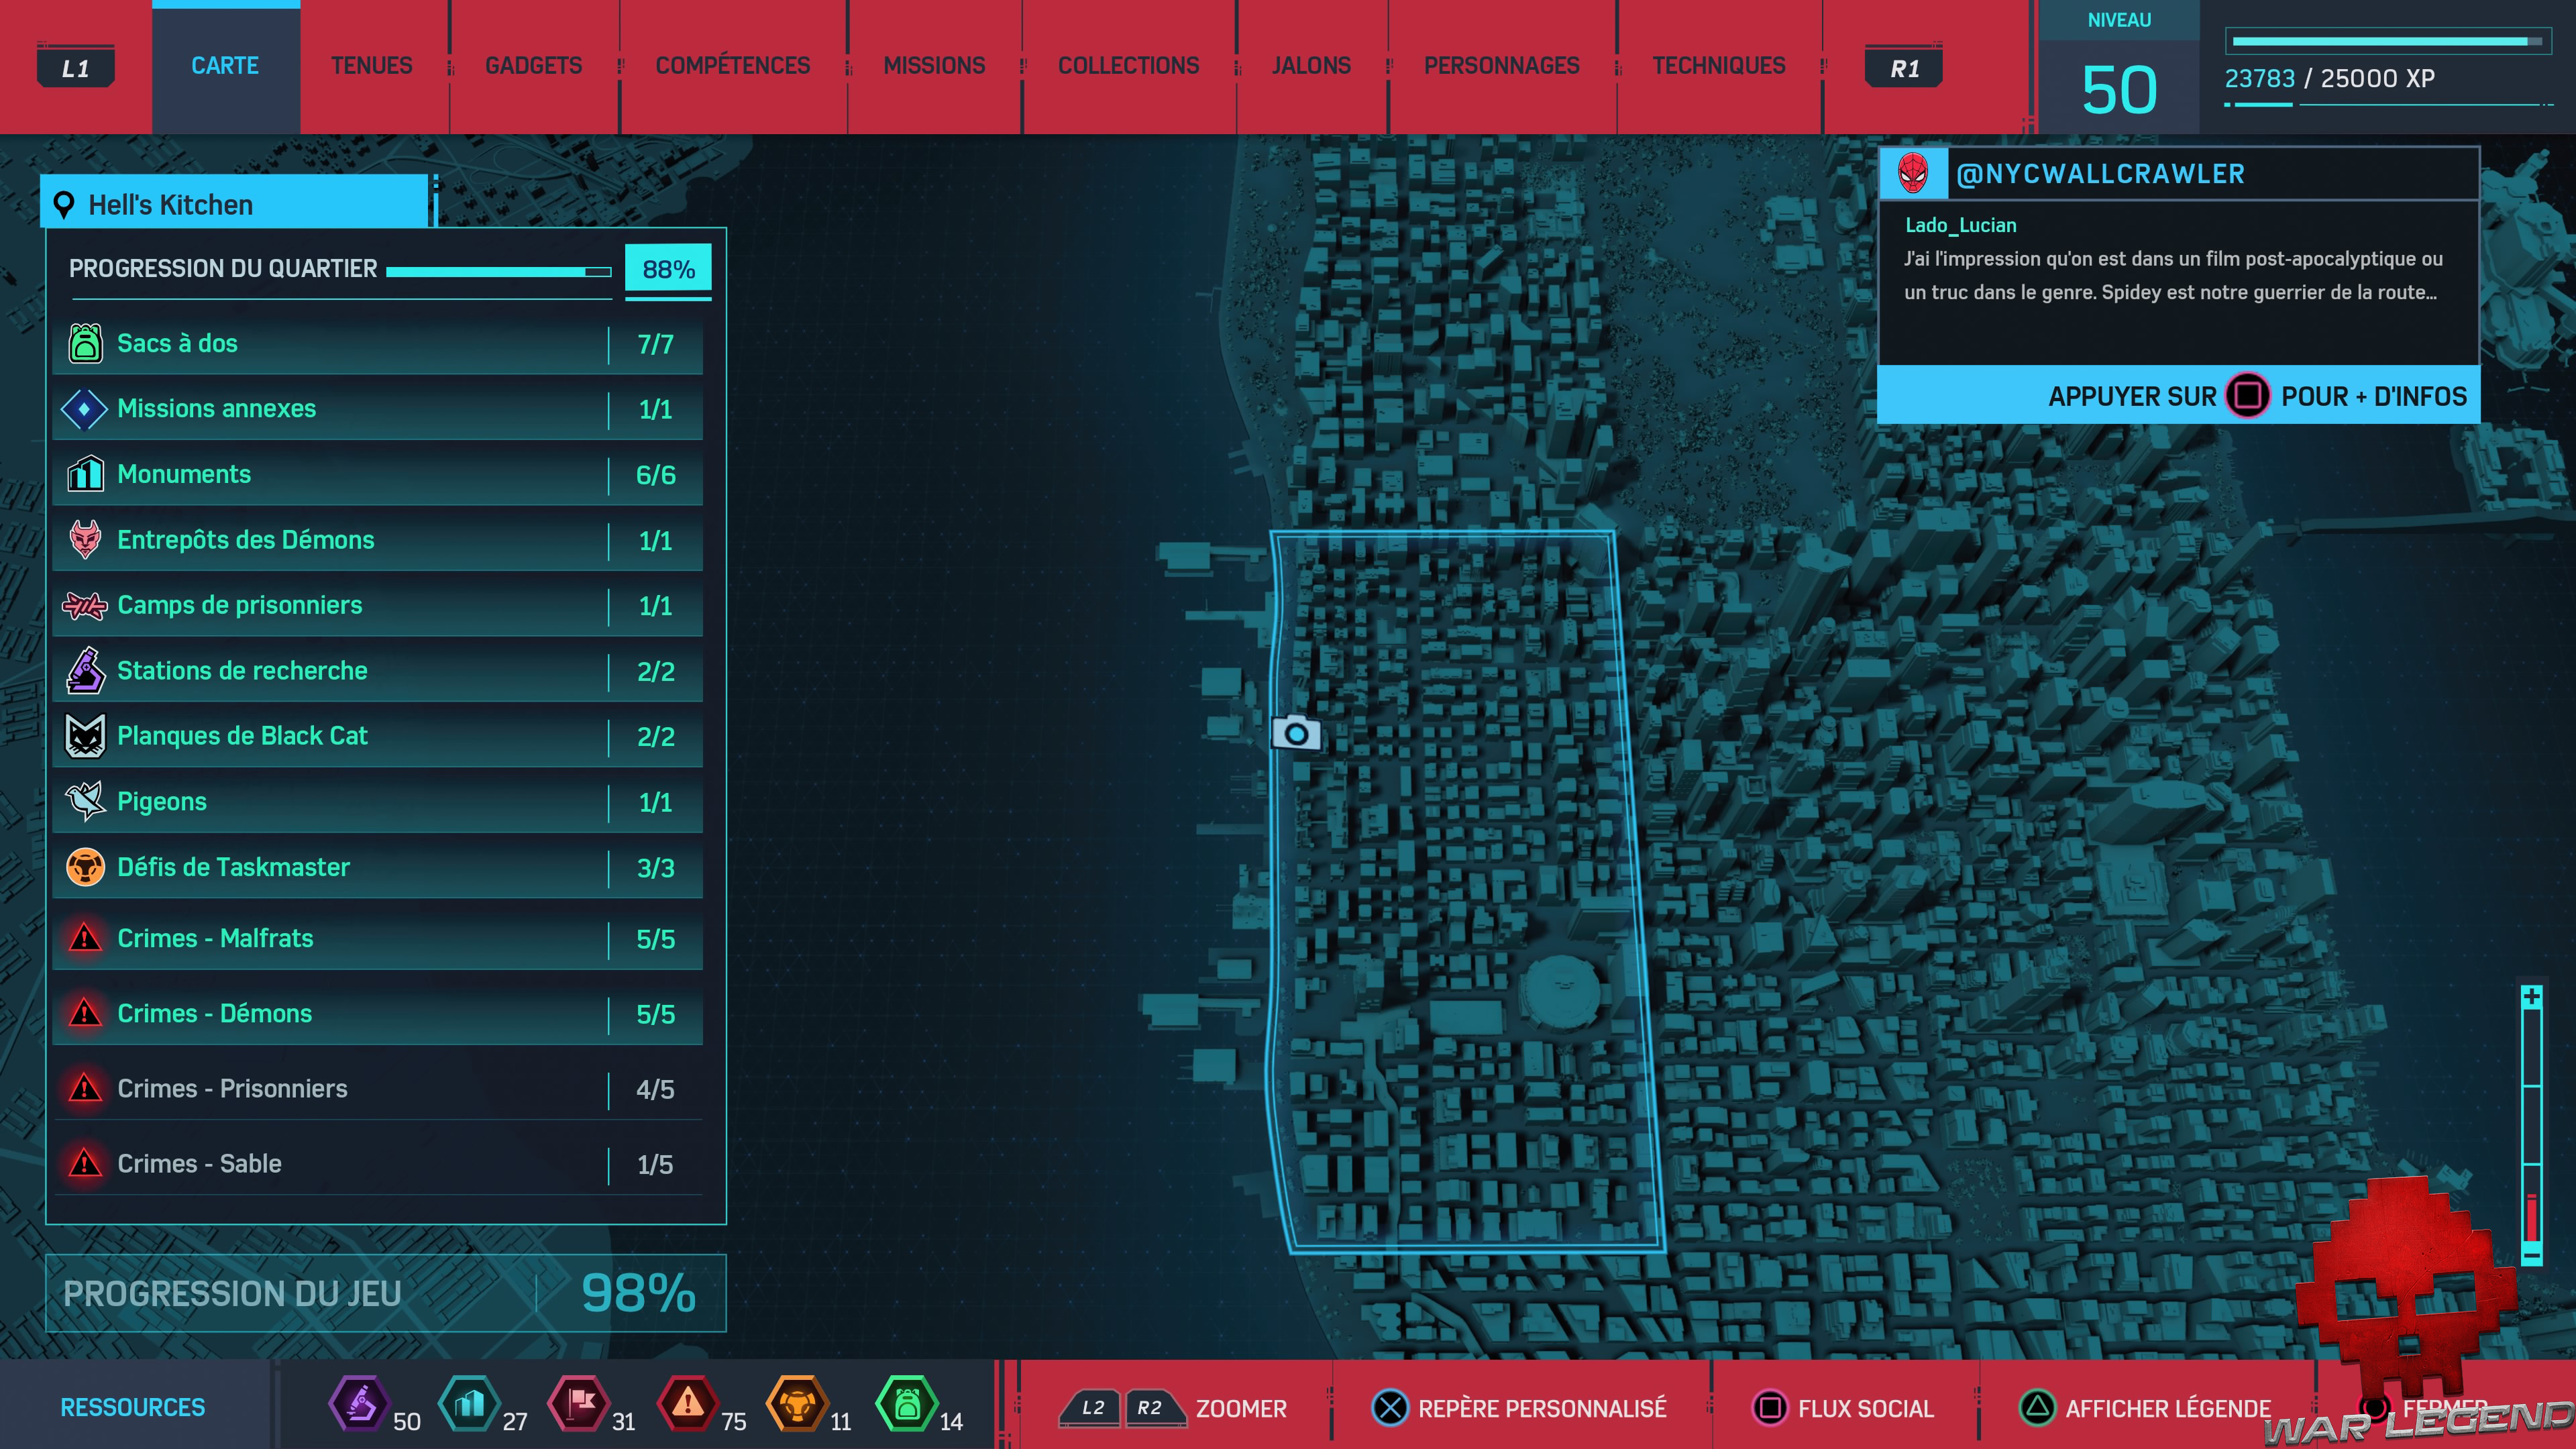Click the Spider-Man avatar in social feed
Viewport: 2576px width, 1449px height.
(1913, 174)
